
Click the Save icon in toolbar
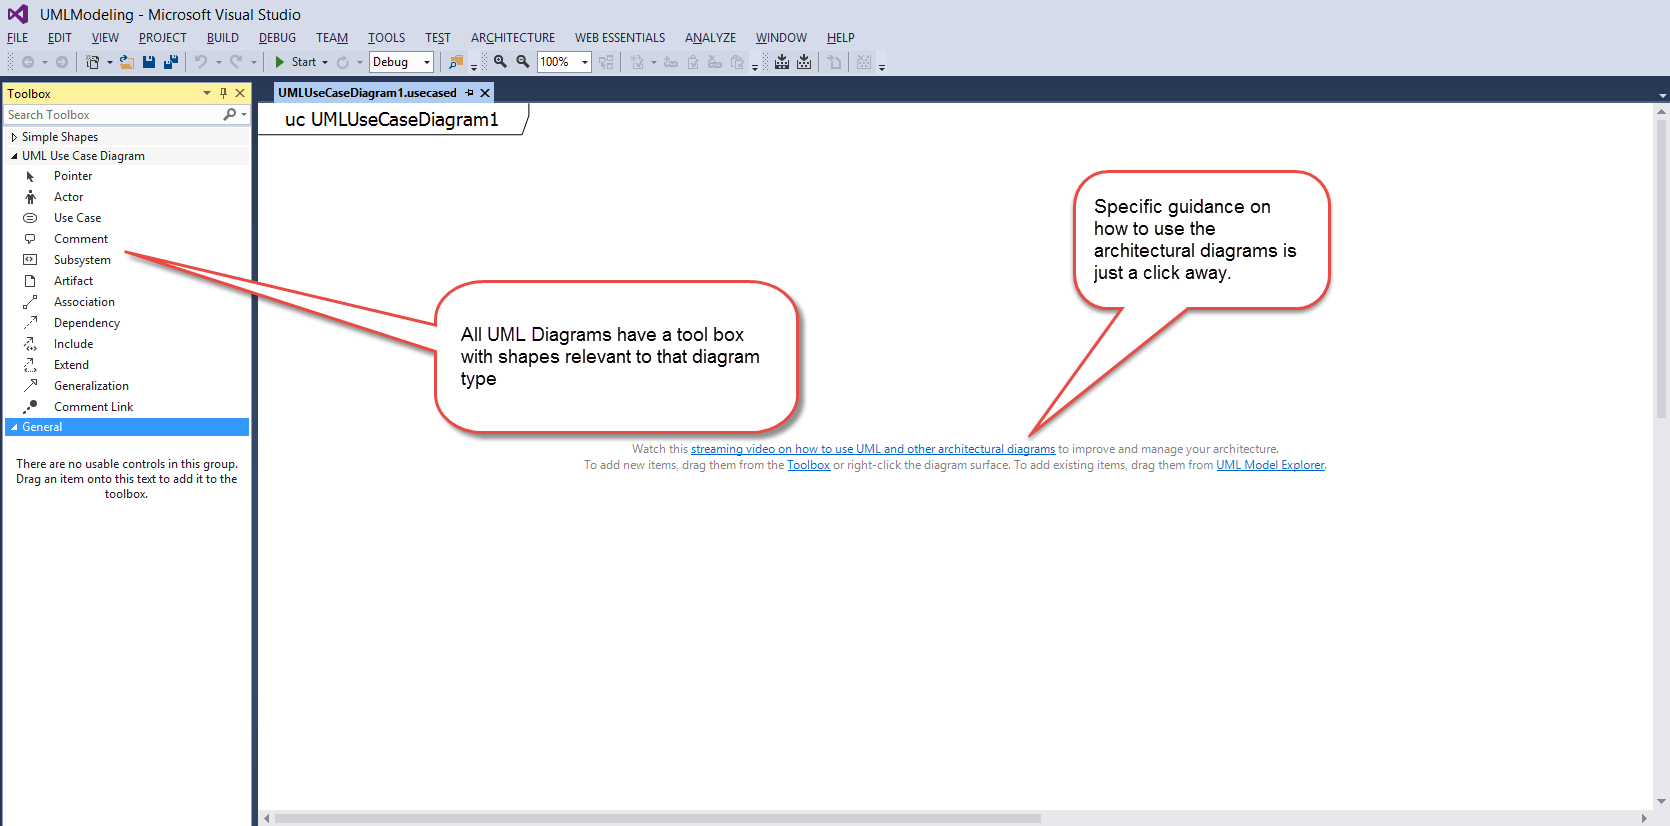pyautogui.click(x=149, y=62)
